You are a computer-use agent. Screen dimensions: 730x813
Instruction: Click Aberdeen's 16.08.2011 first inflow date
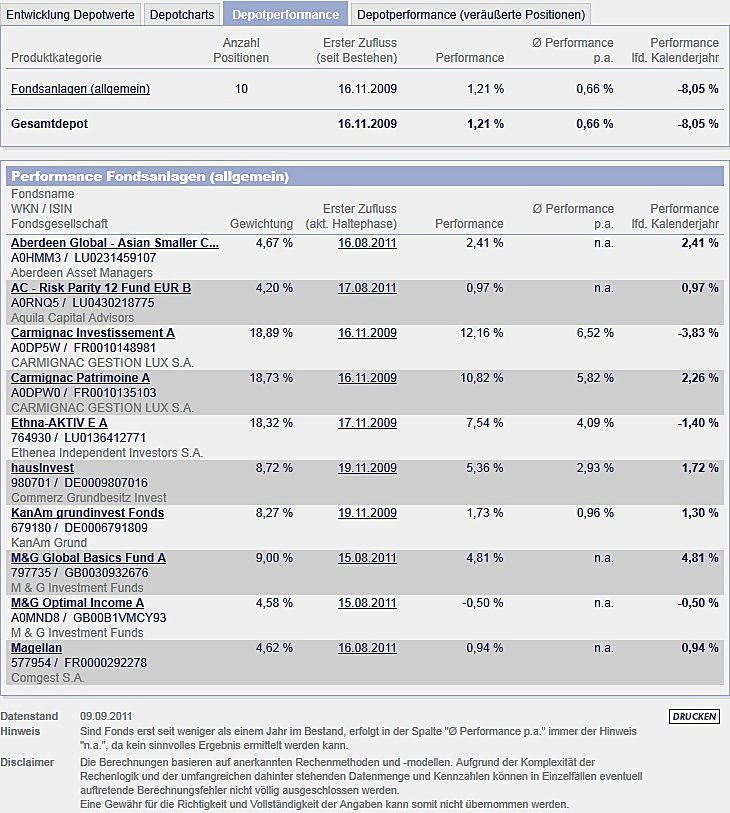(367, 243)
